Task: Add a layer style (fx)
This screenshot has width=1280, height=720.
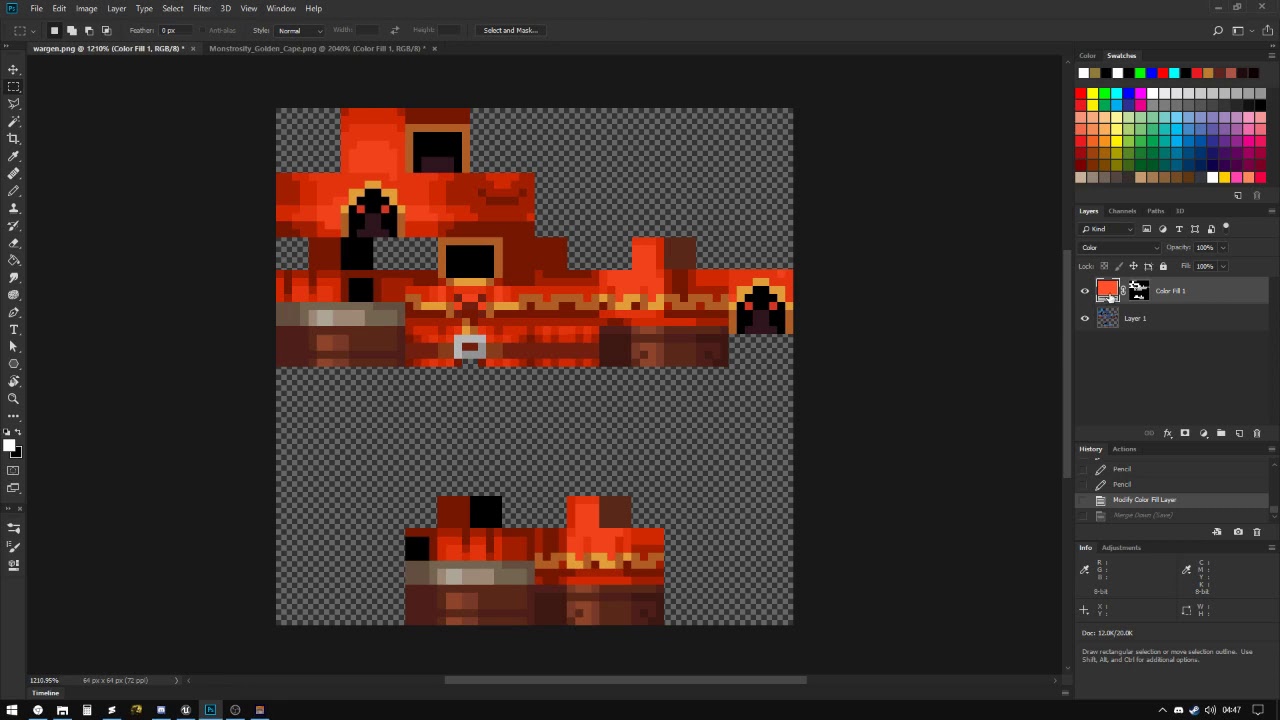Action: tap(1167, 433)
